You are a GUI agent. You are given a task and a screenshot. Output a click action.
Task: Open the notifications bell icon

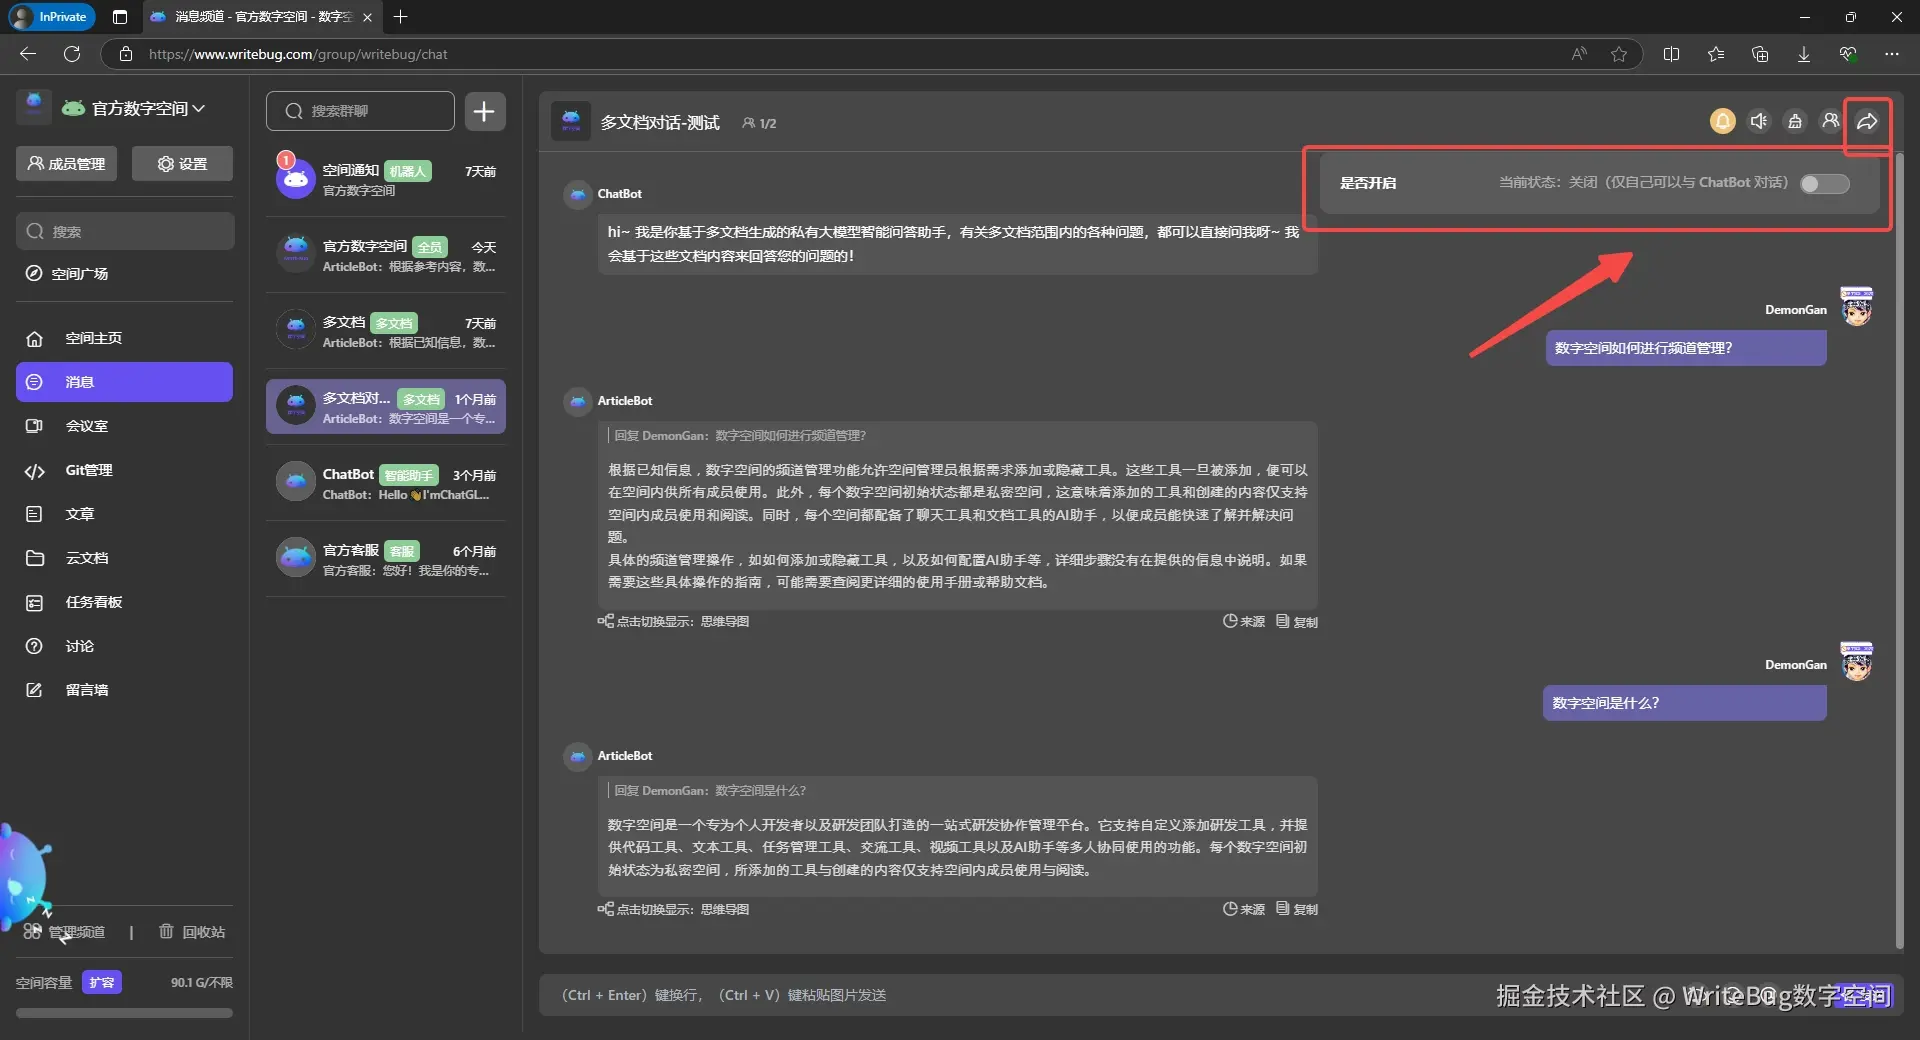click(1722, 121)
